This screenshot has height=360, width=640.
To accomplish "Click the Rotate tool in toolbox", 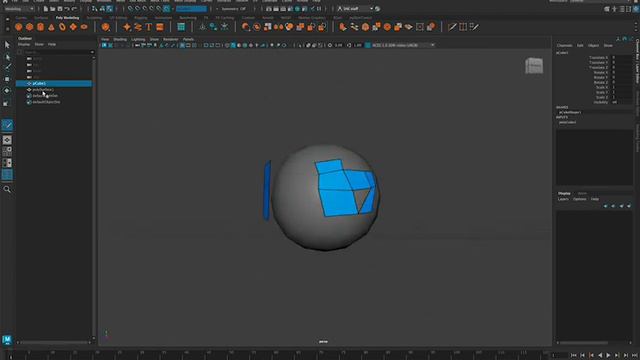I will coord(7,91).
